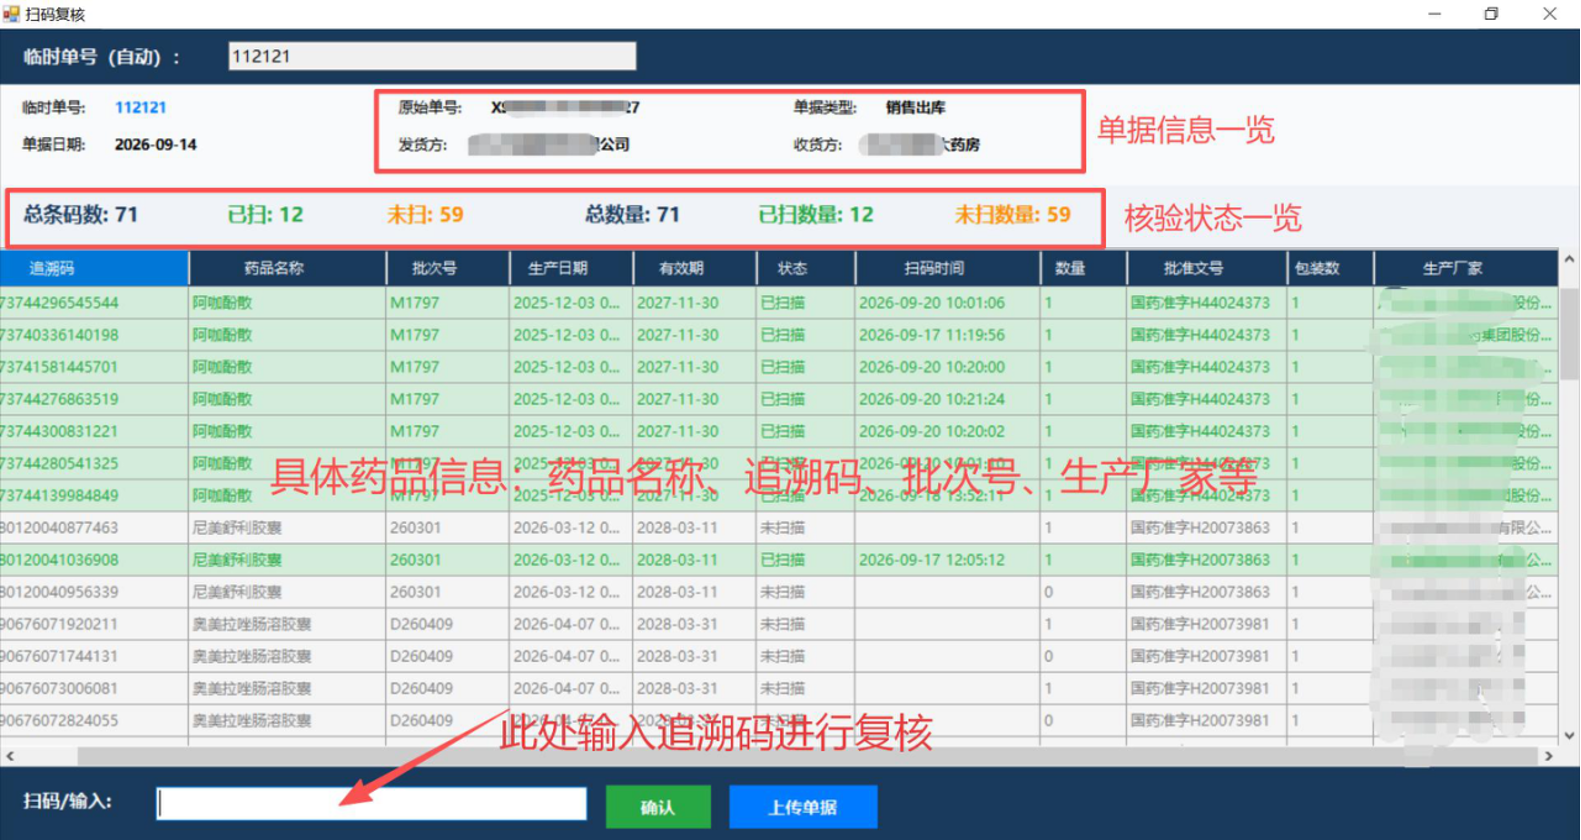Select row with code 73740336140198
Image resolution: width=1581 pixels, height=840 pixels.
778,334
